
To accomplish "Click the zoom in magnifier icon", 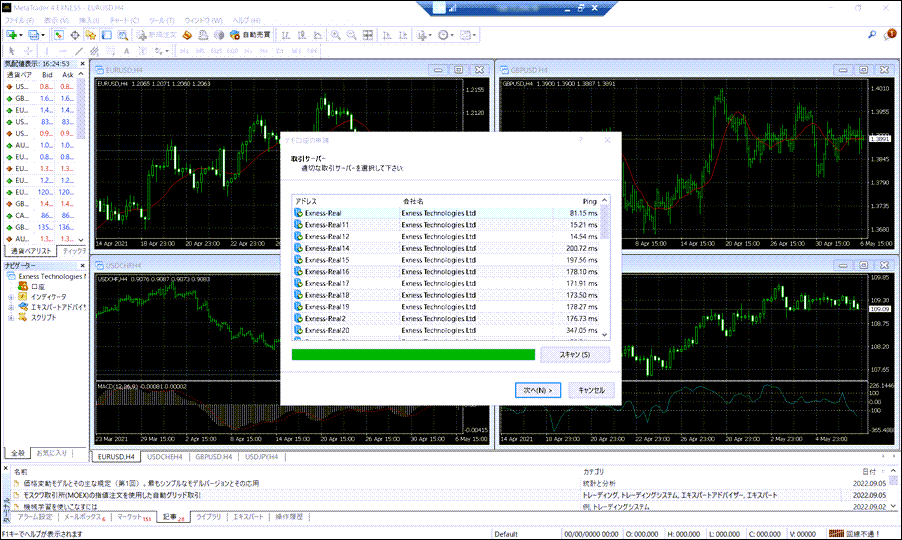I will coord(337,34).
